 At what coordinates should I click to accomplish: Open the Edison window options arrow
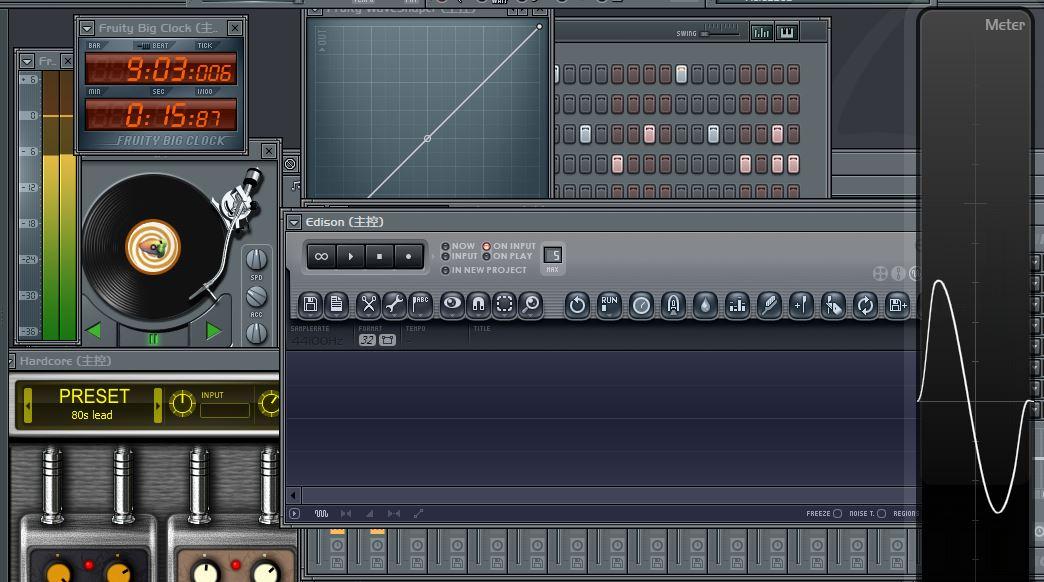pyautogui.click(x=294, y=222)
